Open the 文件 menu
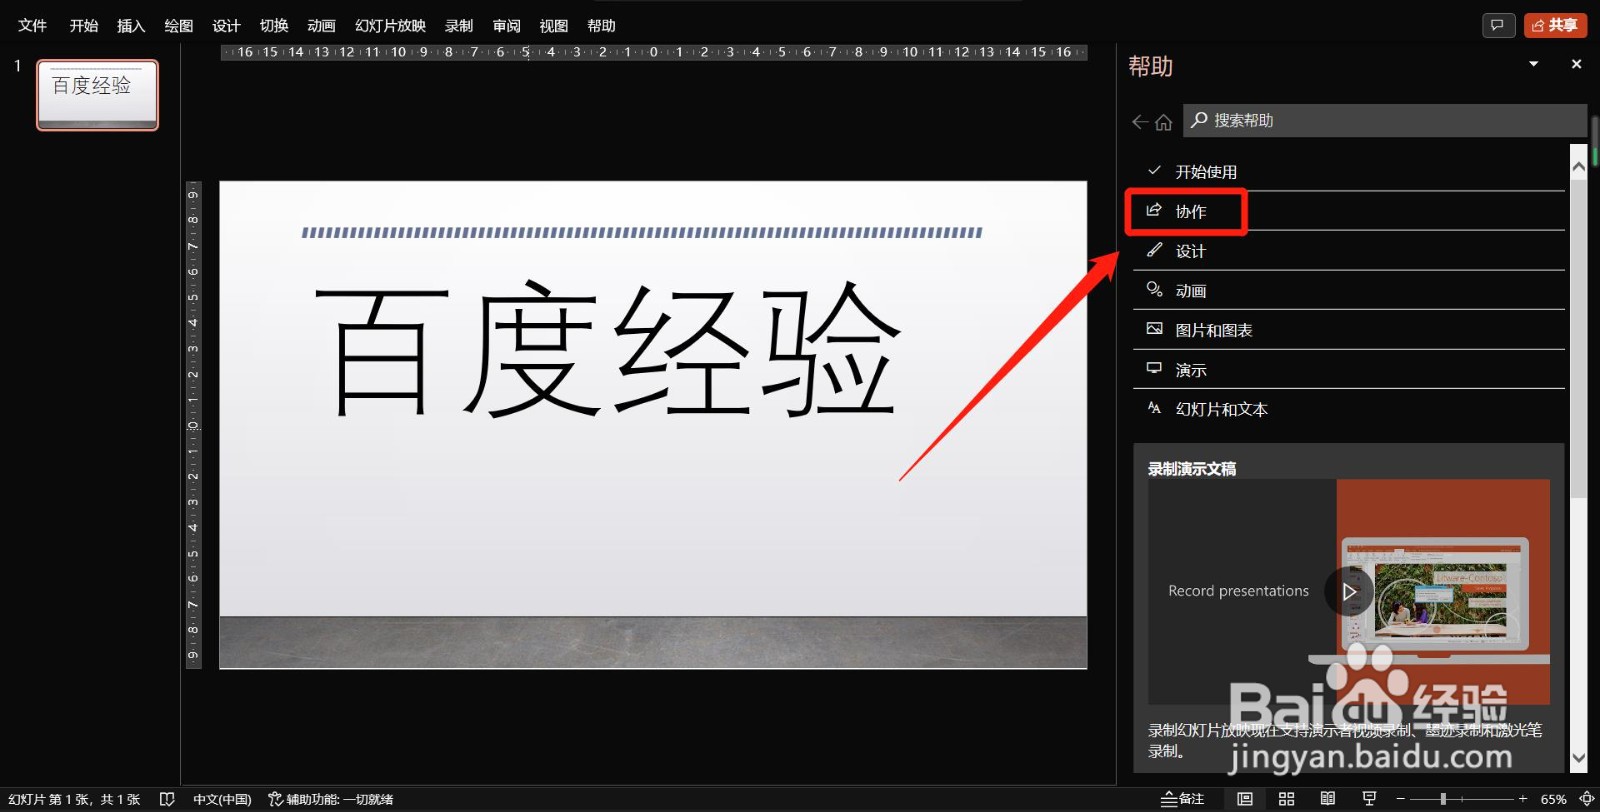This screenshot has width=1600, height=812. (x=32, y=26)
